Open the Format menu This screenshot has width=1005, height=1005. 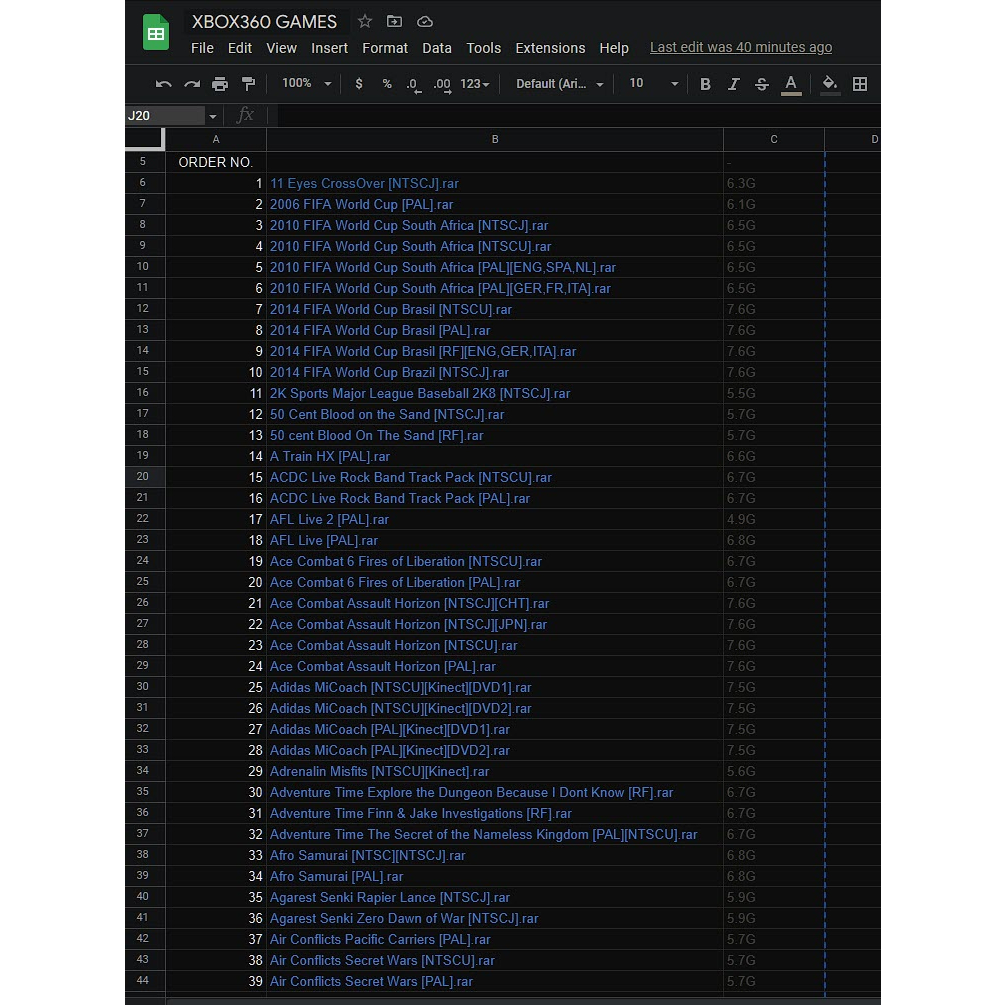(x=385, y=48)
